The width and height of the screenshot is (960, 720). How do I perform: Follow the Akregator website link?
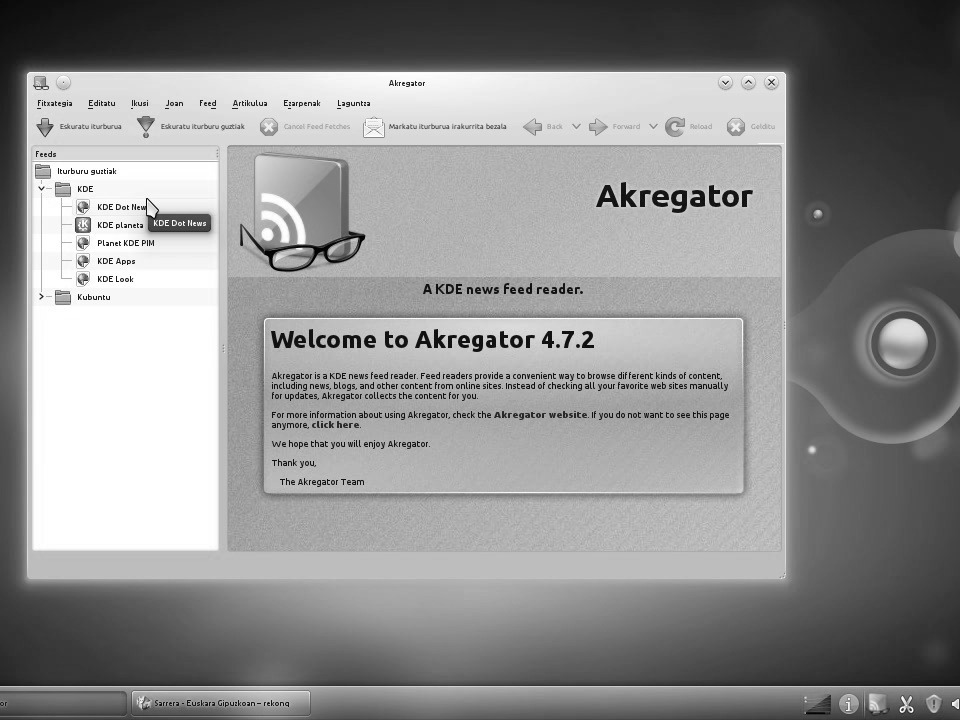540,415
